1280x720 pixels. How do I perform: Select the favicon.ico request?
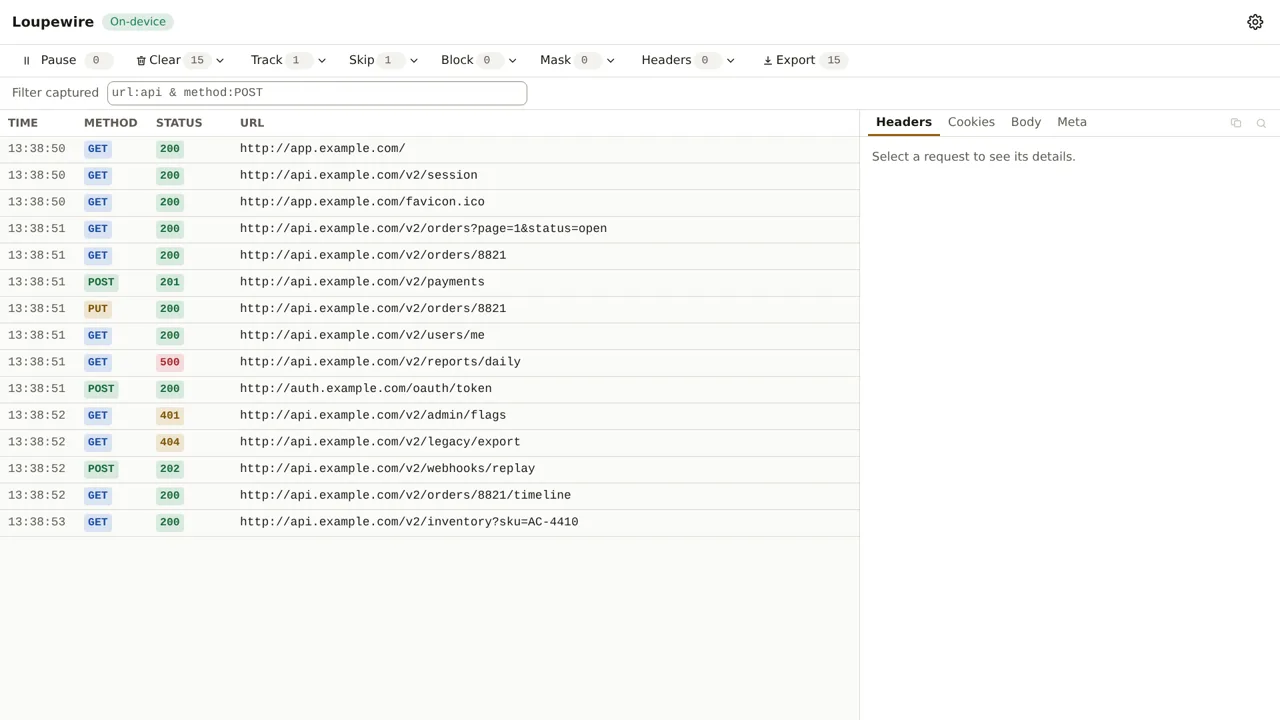coord(429,202)
